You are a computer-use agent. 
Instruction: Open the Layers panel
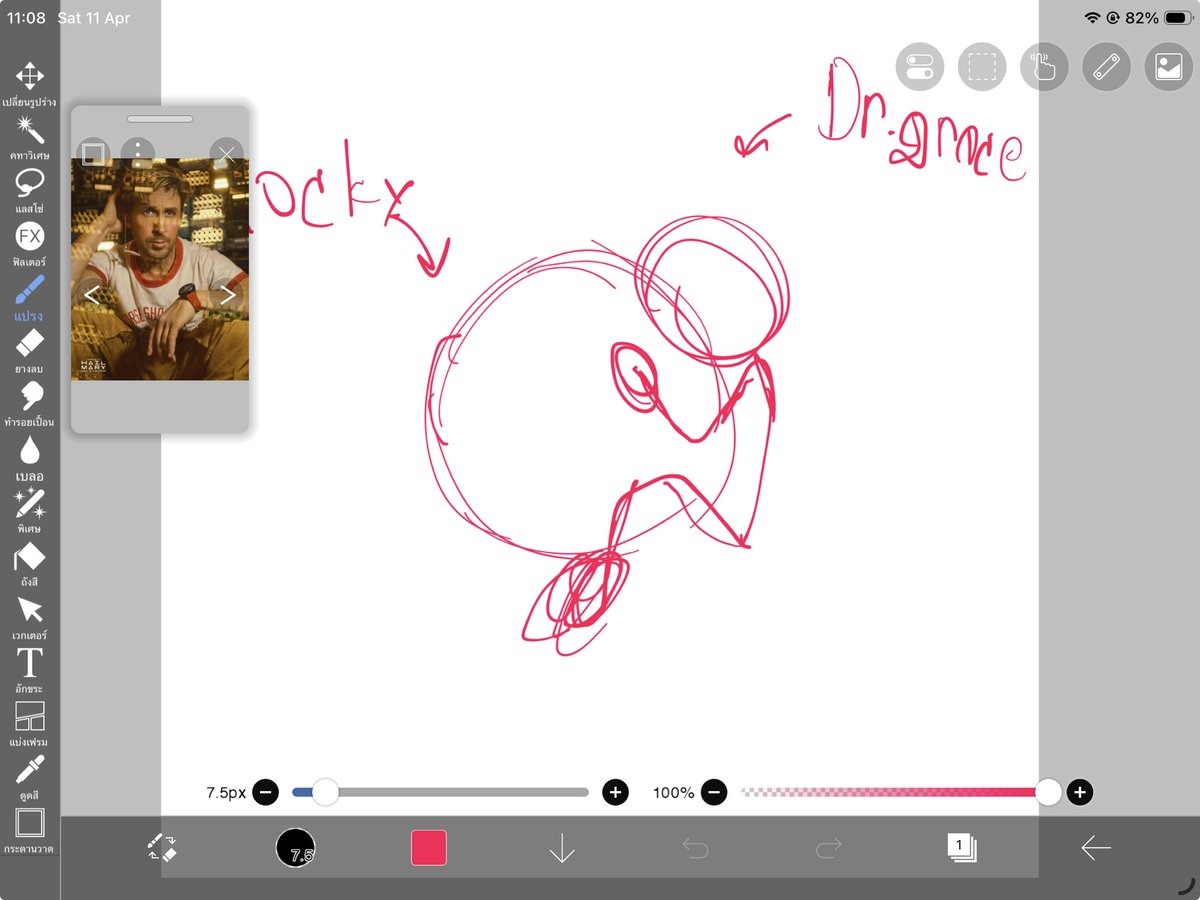click(962, 848)
